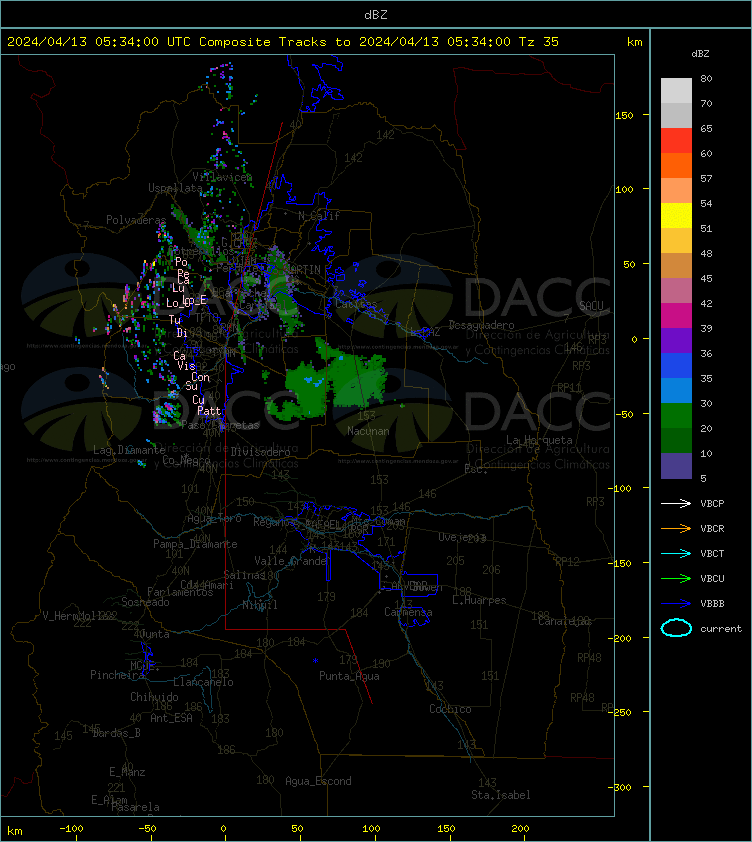This screenshot has height=842, width=752.
Task: Click the -200 tick on right axis
Action: pos(621,637)
